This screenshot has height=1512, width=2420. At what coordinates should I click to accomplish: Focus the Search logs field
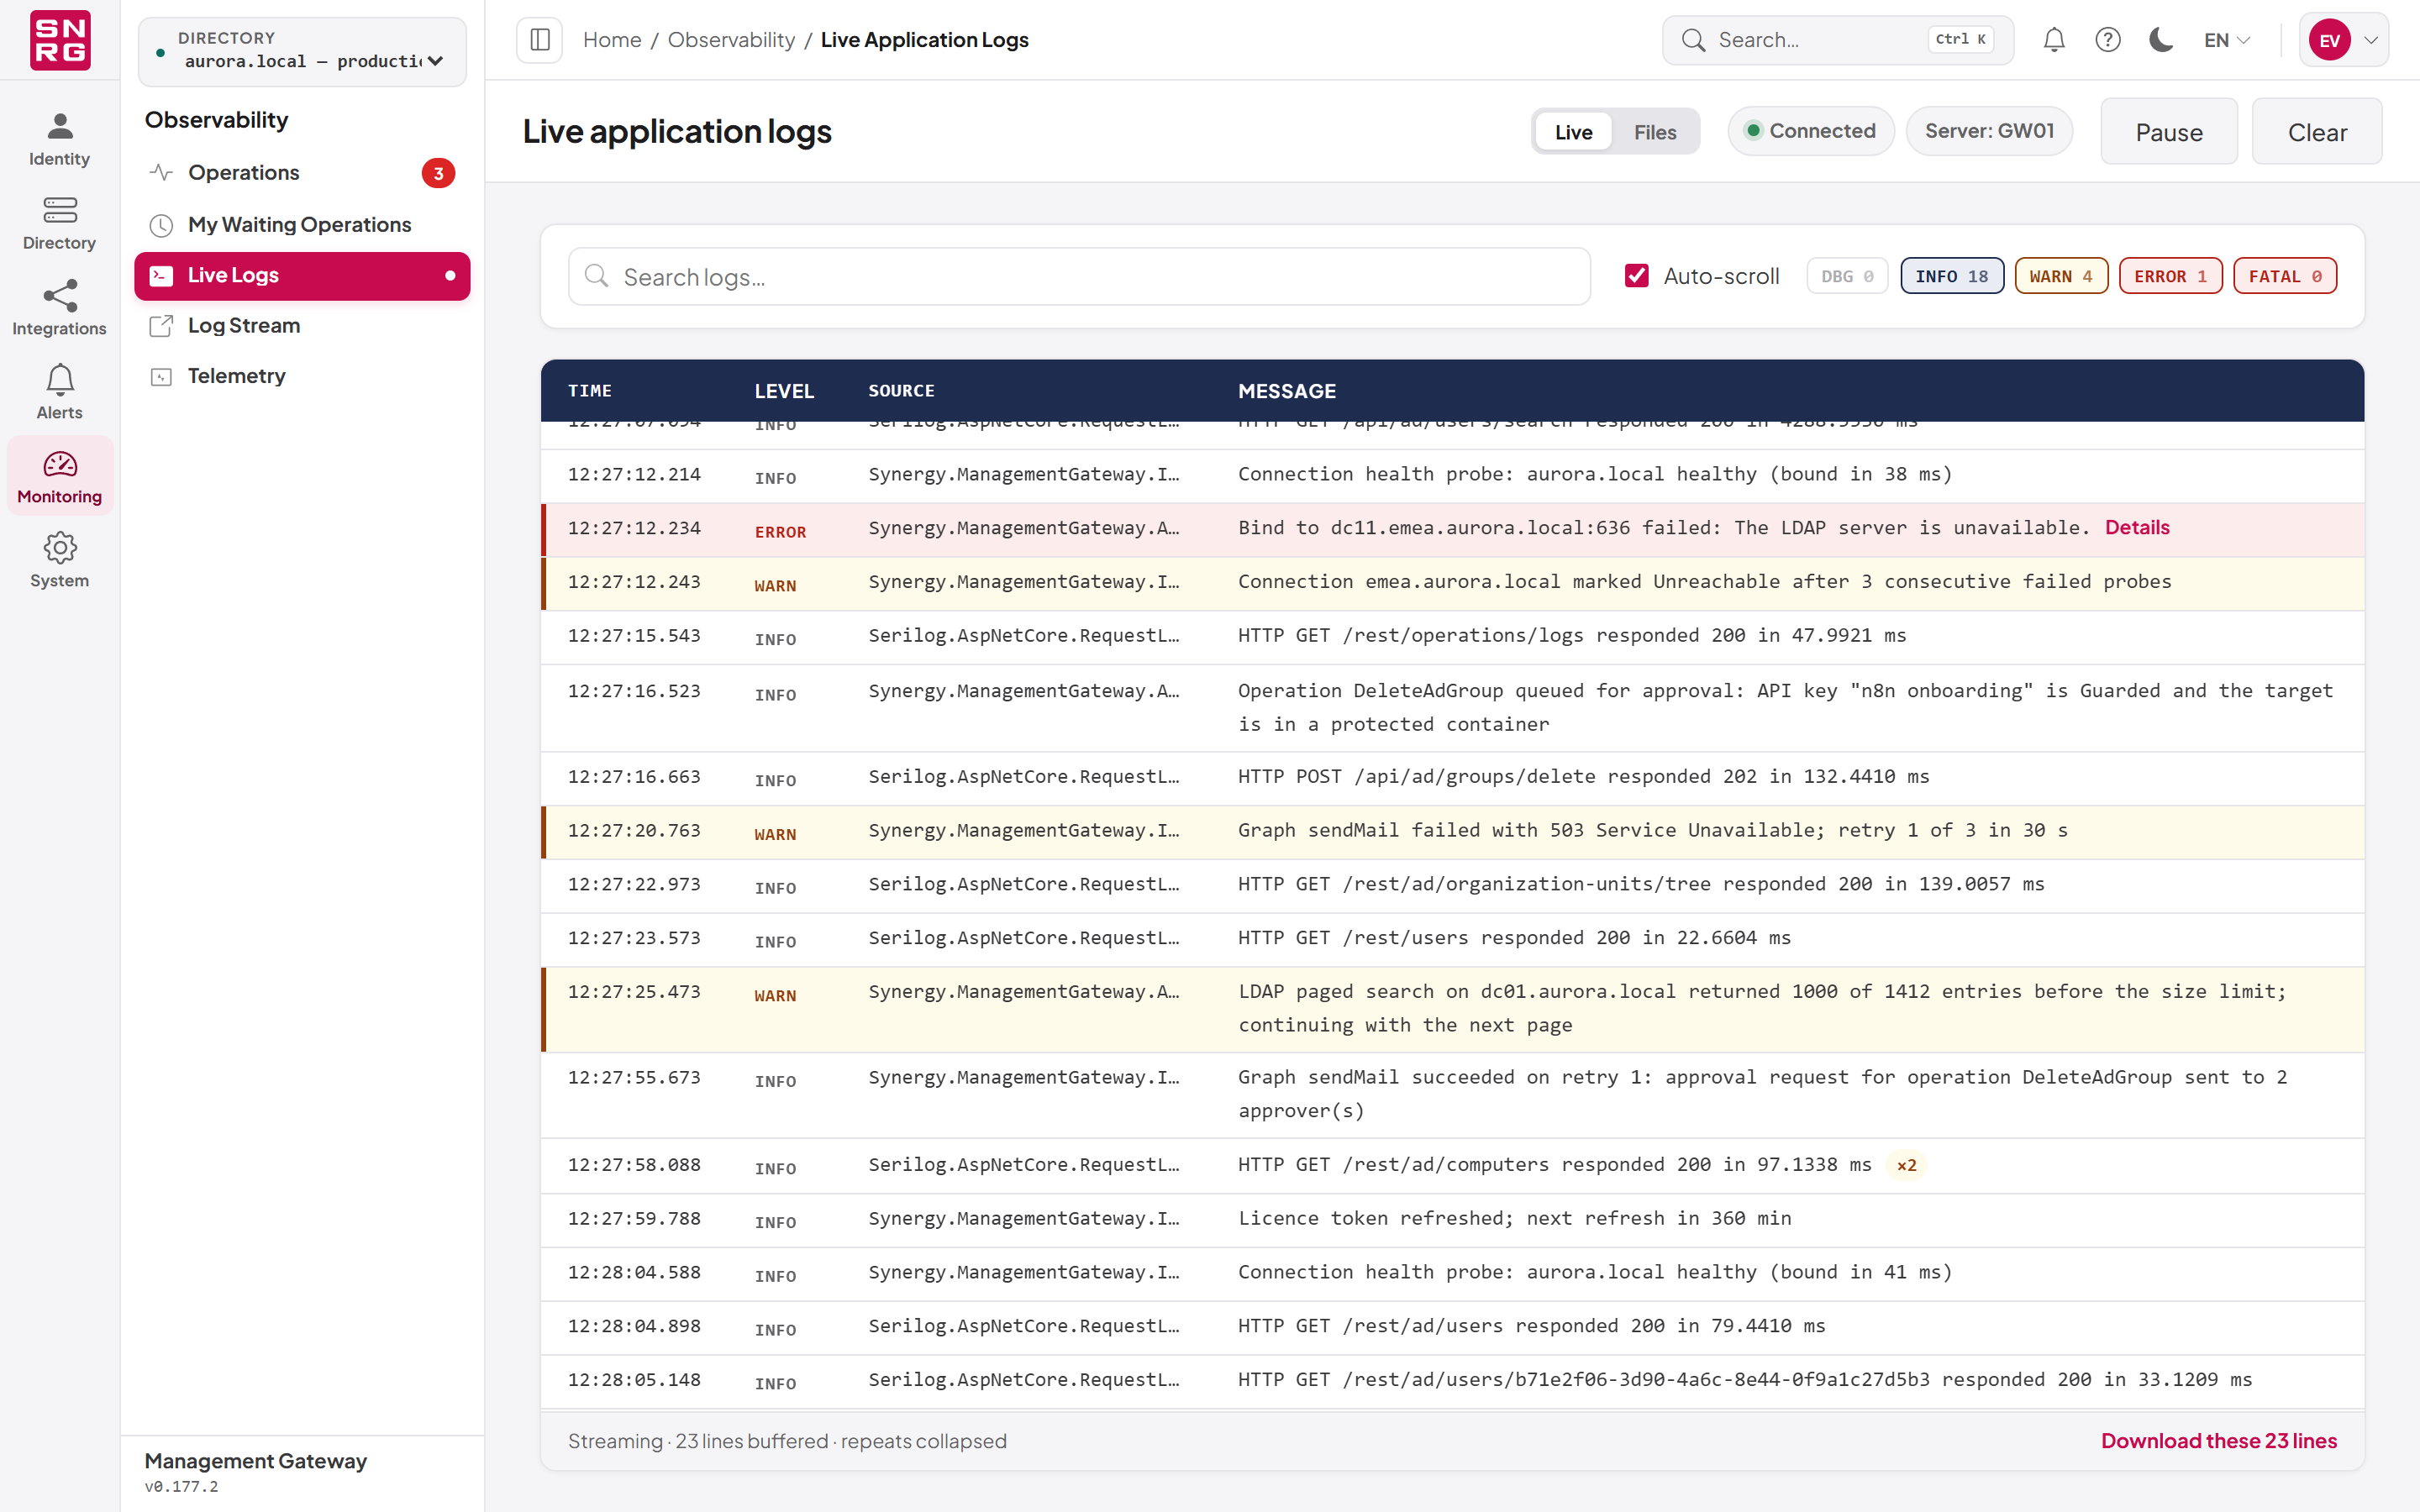pyautogui.click(x=1079, y=276)
